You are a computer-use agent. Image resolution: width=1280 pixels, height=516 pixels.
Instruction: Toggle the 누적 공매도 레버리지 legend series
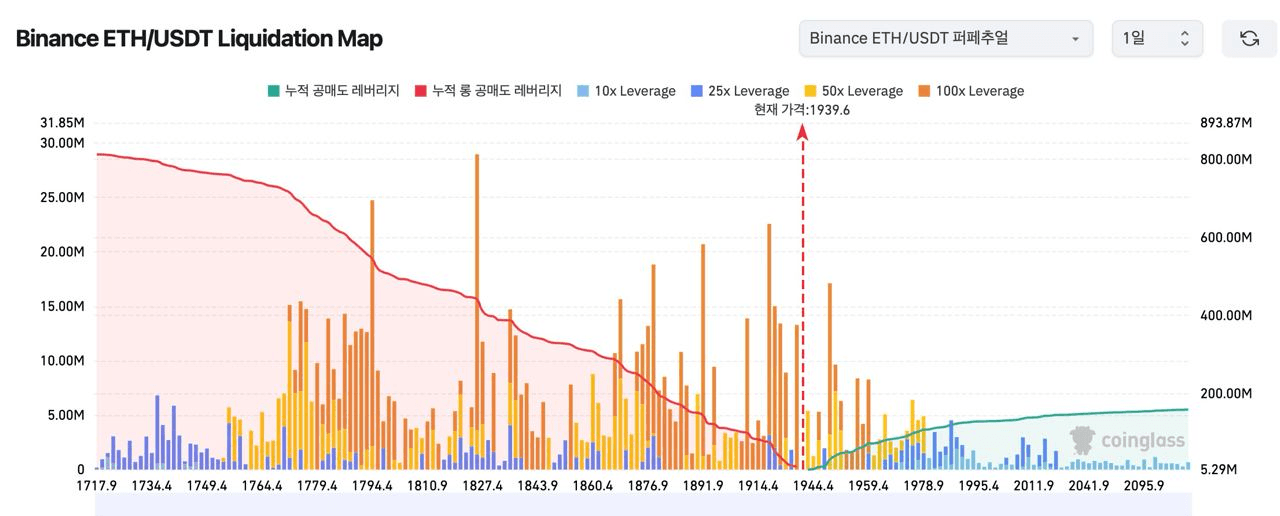pyautogui.click(x=332, y=91)
